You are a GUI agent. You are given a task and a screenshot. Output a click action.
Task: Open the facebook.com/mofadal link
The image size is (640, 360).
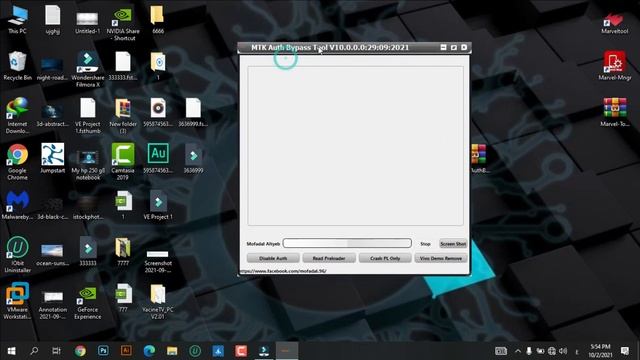pyautogui.click(x=283, y=271)
